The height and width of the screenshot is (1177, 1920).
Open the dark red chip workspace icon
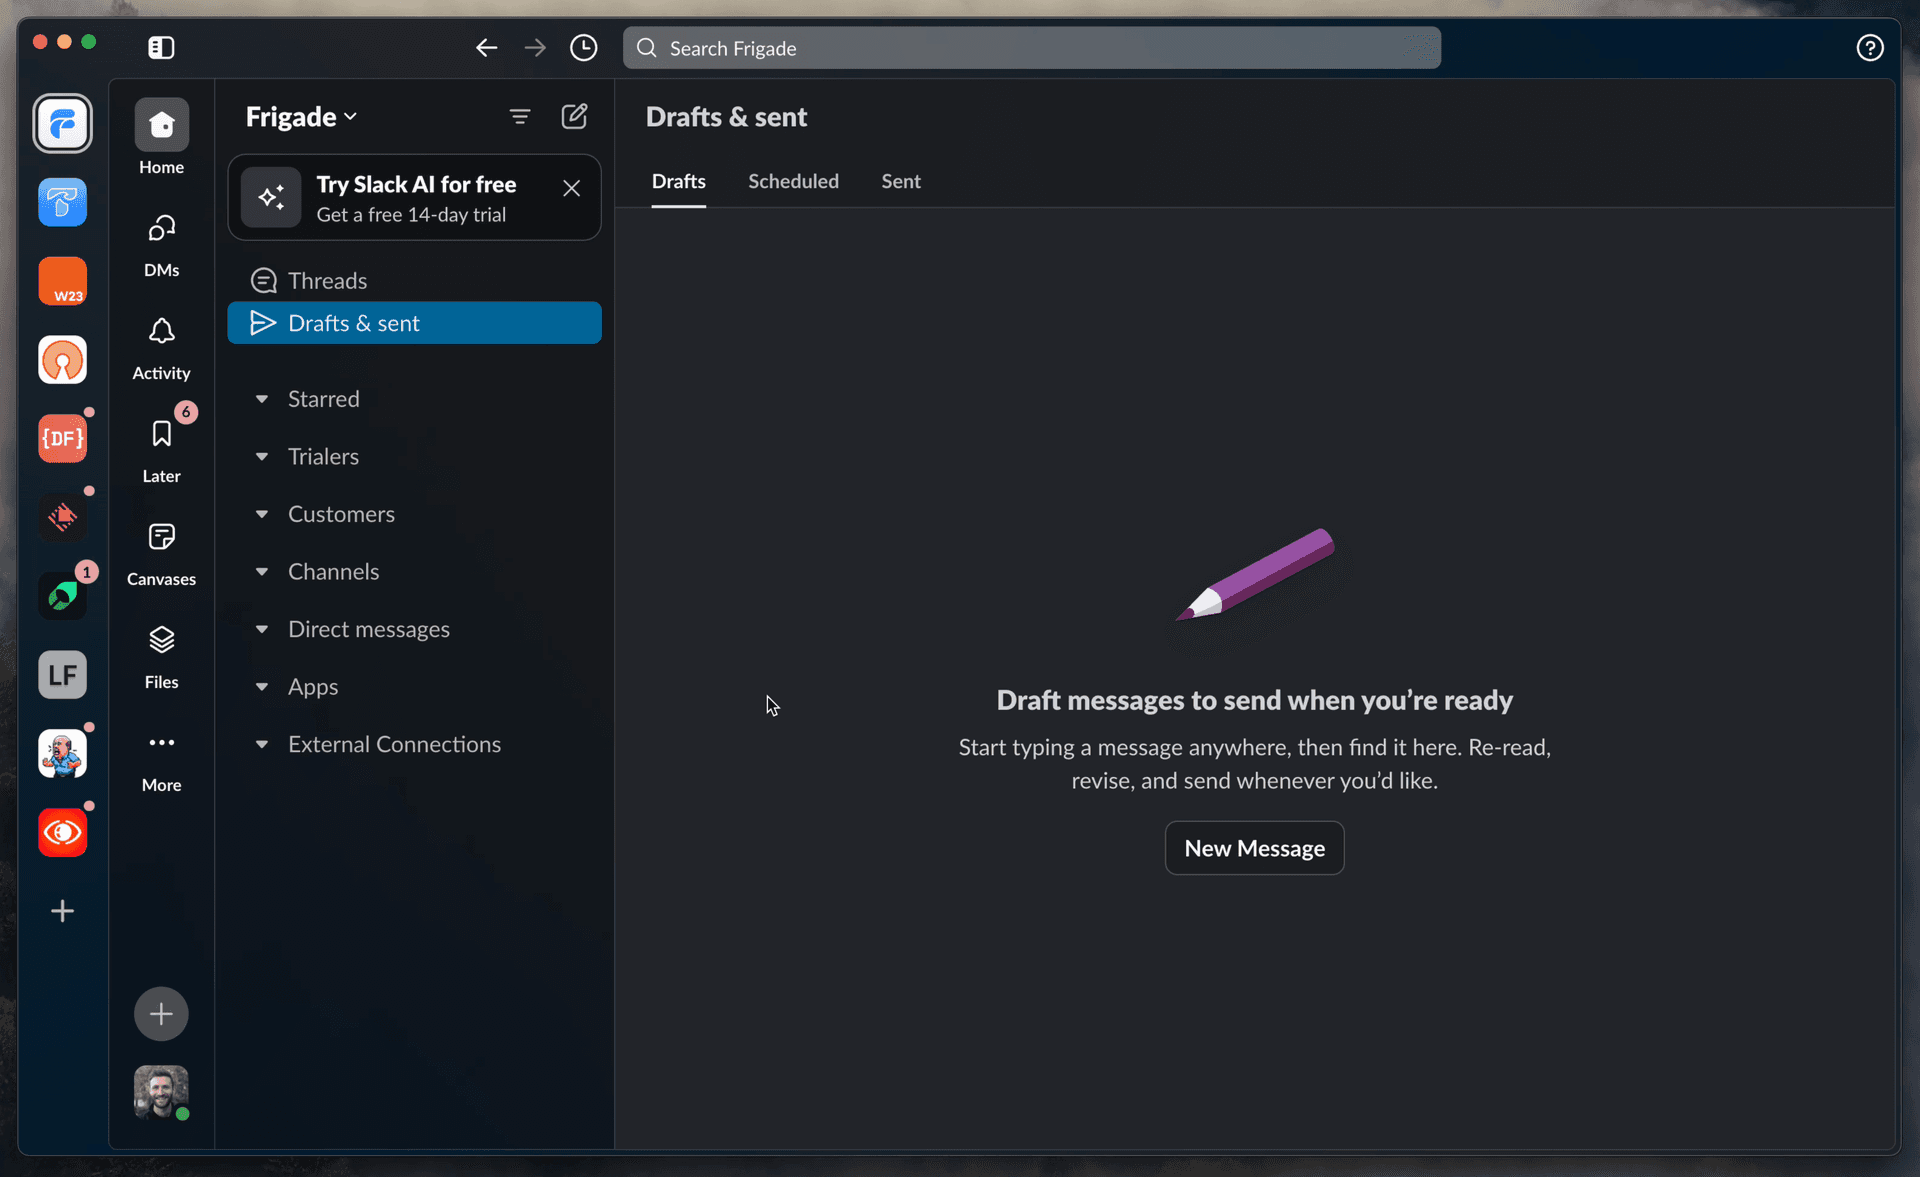(62, 517)
